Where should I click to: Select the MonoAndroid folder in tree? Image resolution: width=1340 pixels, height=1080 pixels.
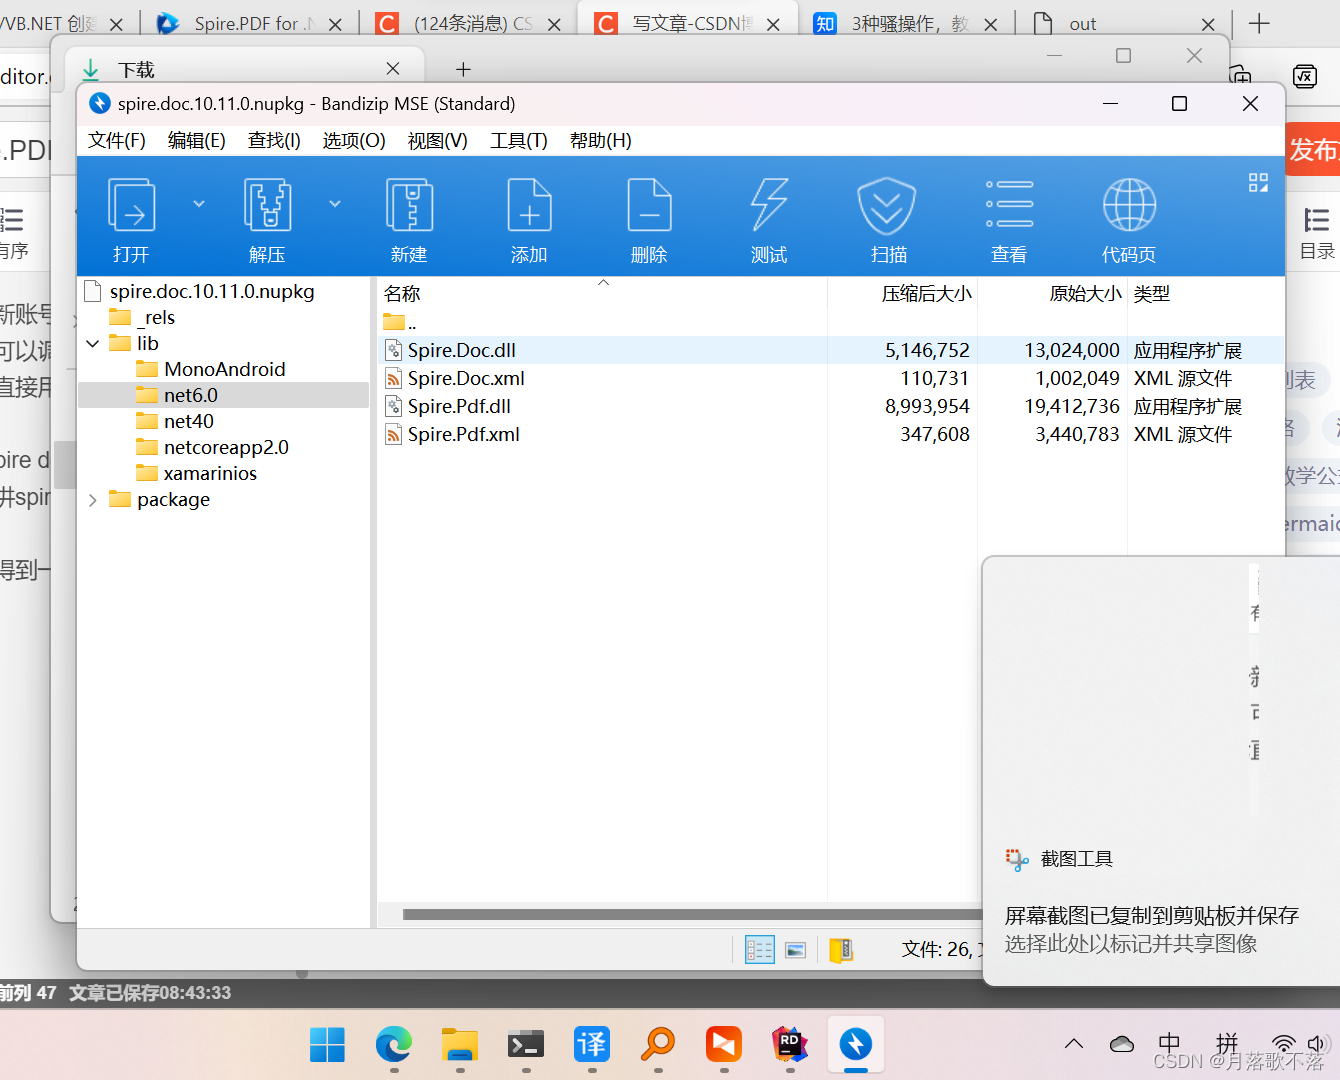click(x=225, y=369)
